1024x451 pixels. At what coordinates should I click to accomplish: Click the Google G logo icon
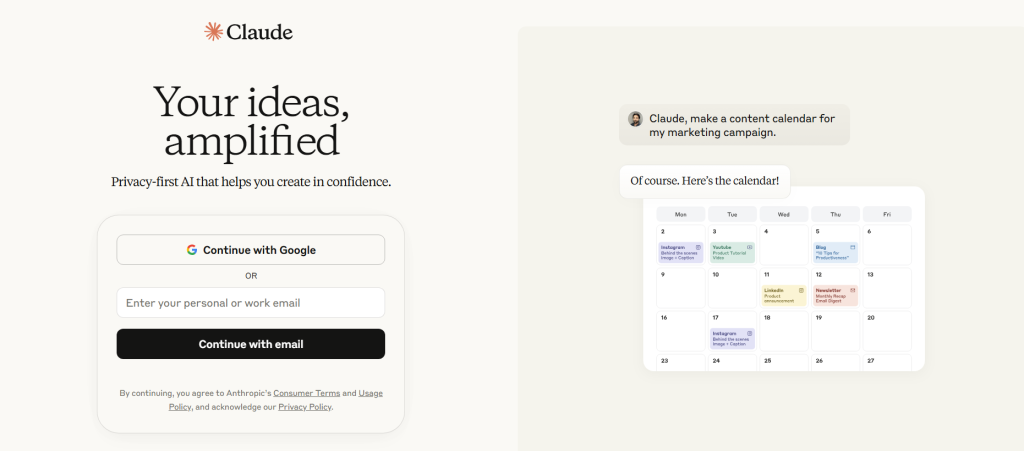pyautogui.click(x=191, y=250)
